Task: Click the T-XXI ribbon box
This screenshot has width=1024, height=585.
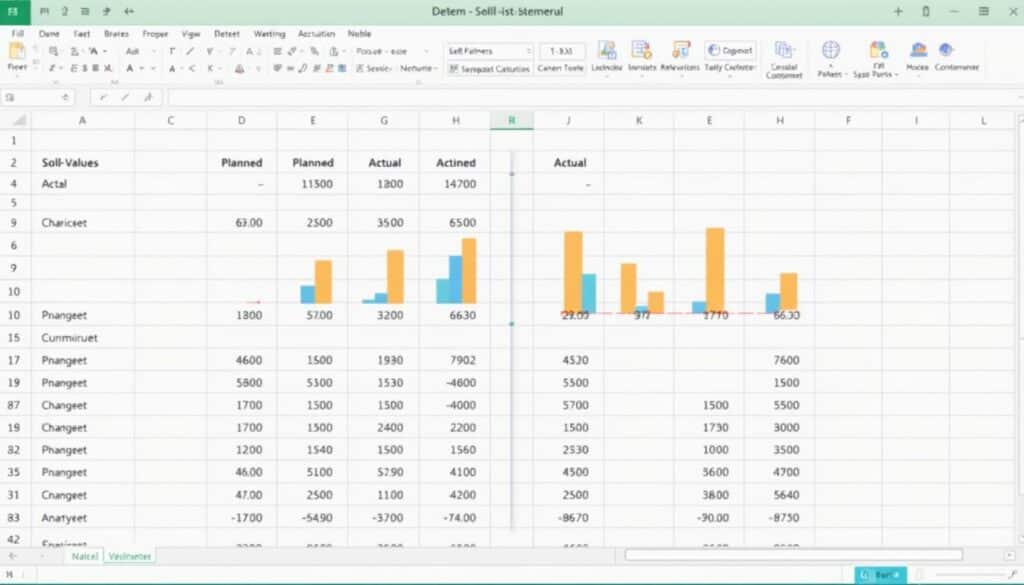Action: click(561, 51)
